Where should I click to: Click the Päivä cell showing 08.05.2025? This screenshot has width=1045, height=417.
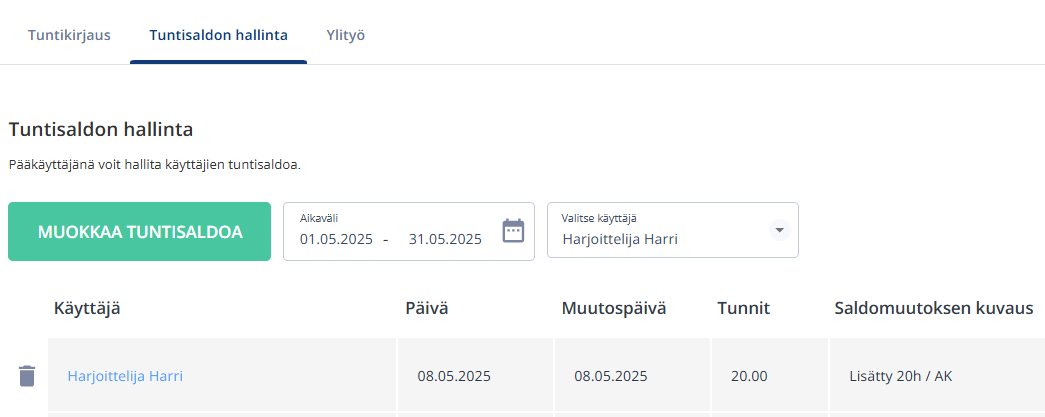(475, 374)
